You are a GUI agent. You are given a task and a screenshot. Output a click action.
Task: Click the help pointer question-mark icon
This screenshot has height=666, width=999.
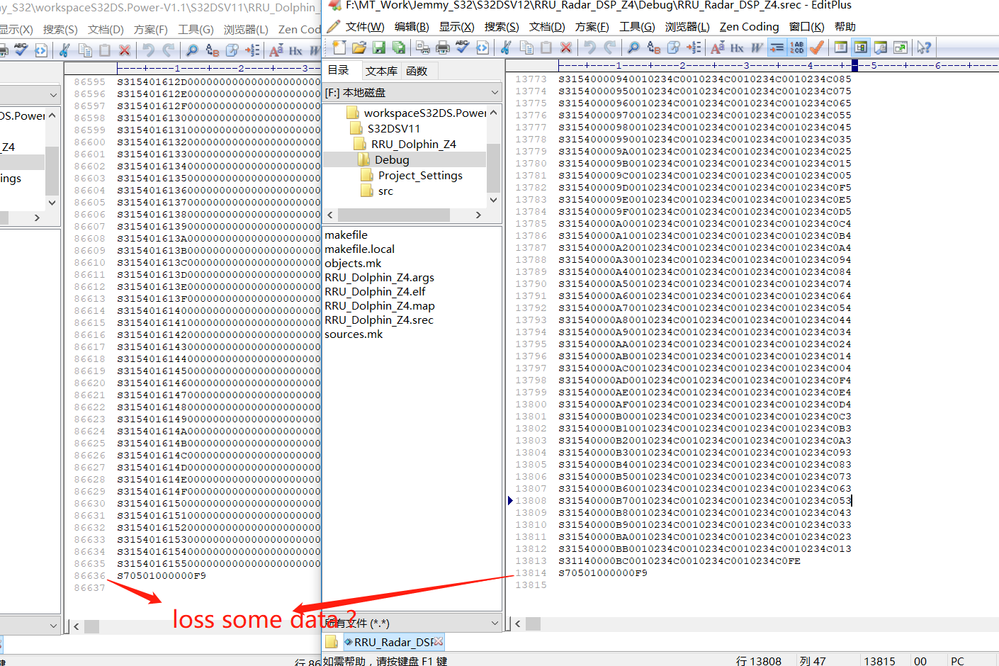[924, 48]
